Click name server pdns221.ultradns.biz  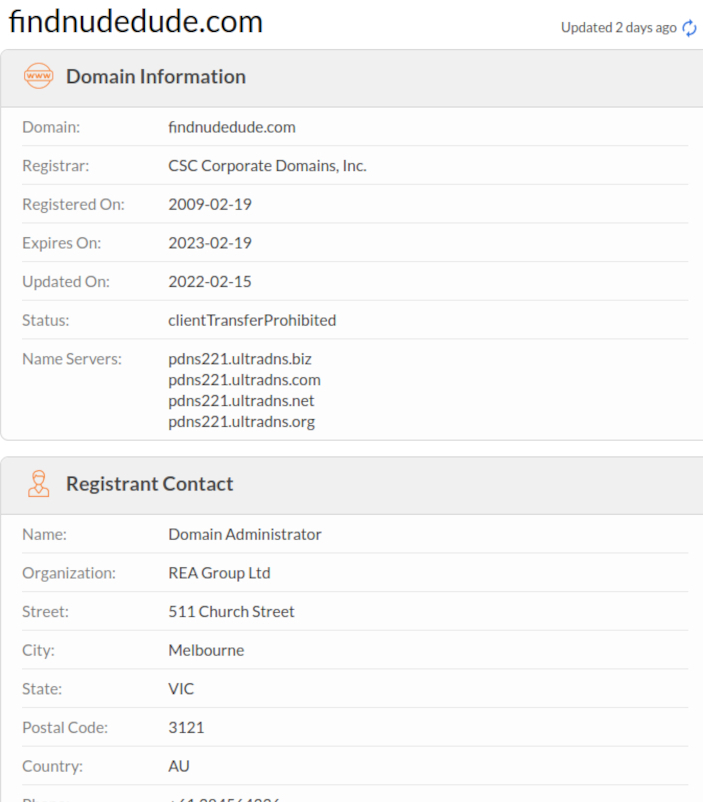pyautogui.click(x=240, y=358)
